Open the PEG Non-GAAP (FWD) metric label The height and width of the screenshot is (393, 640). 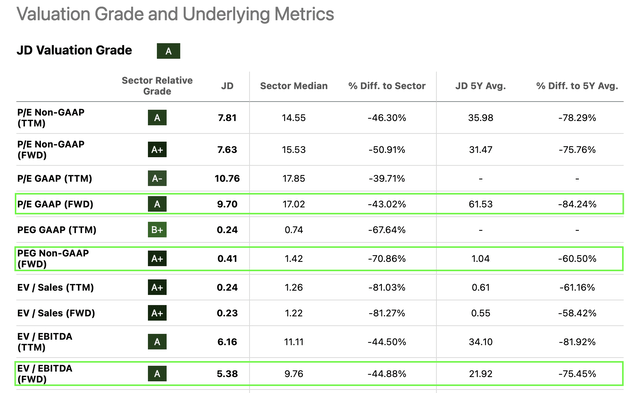(x=53, y=259)
